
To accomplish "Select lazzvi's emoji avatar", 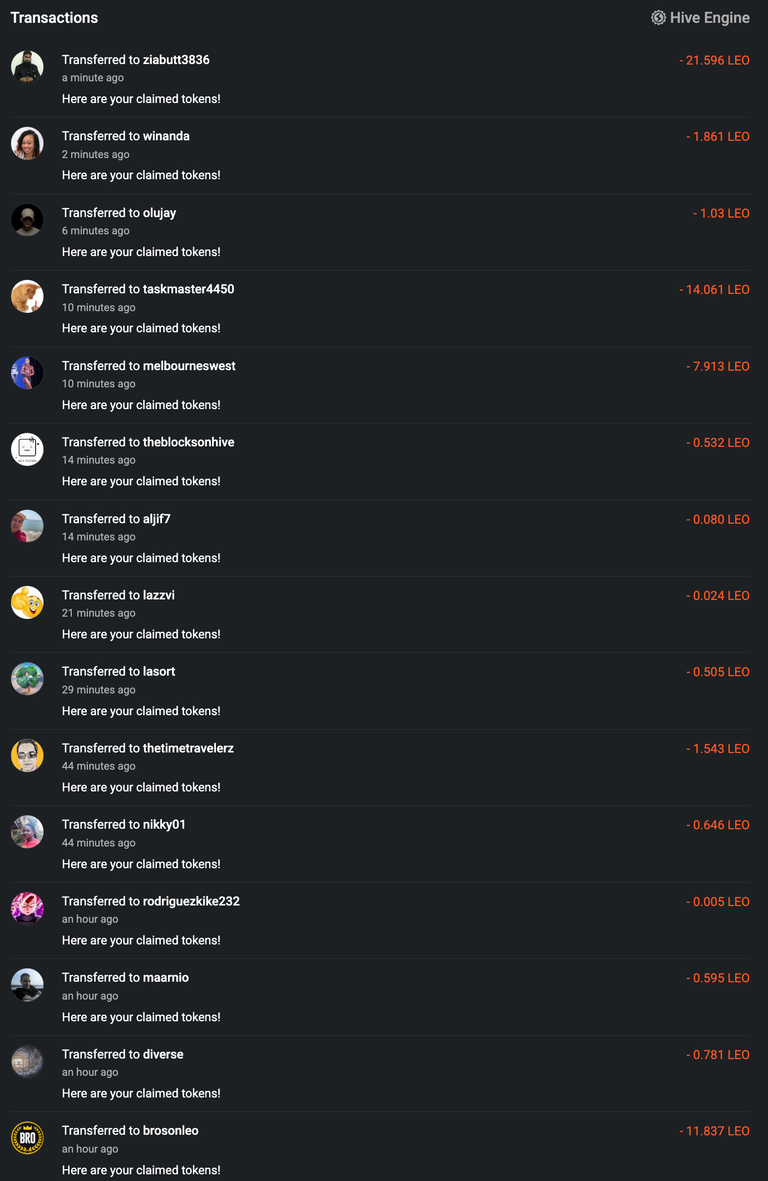I will tap(27, 602).
